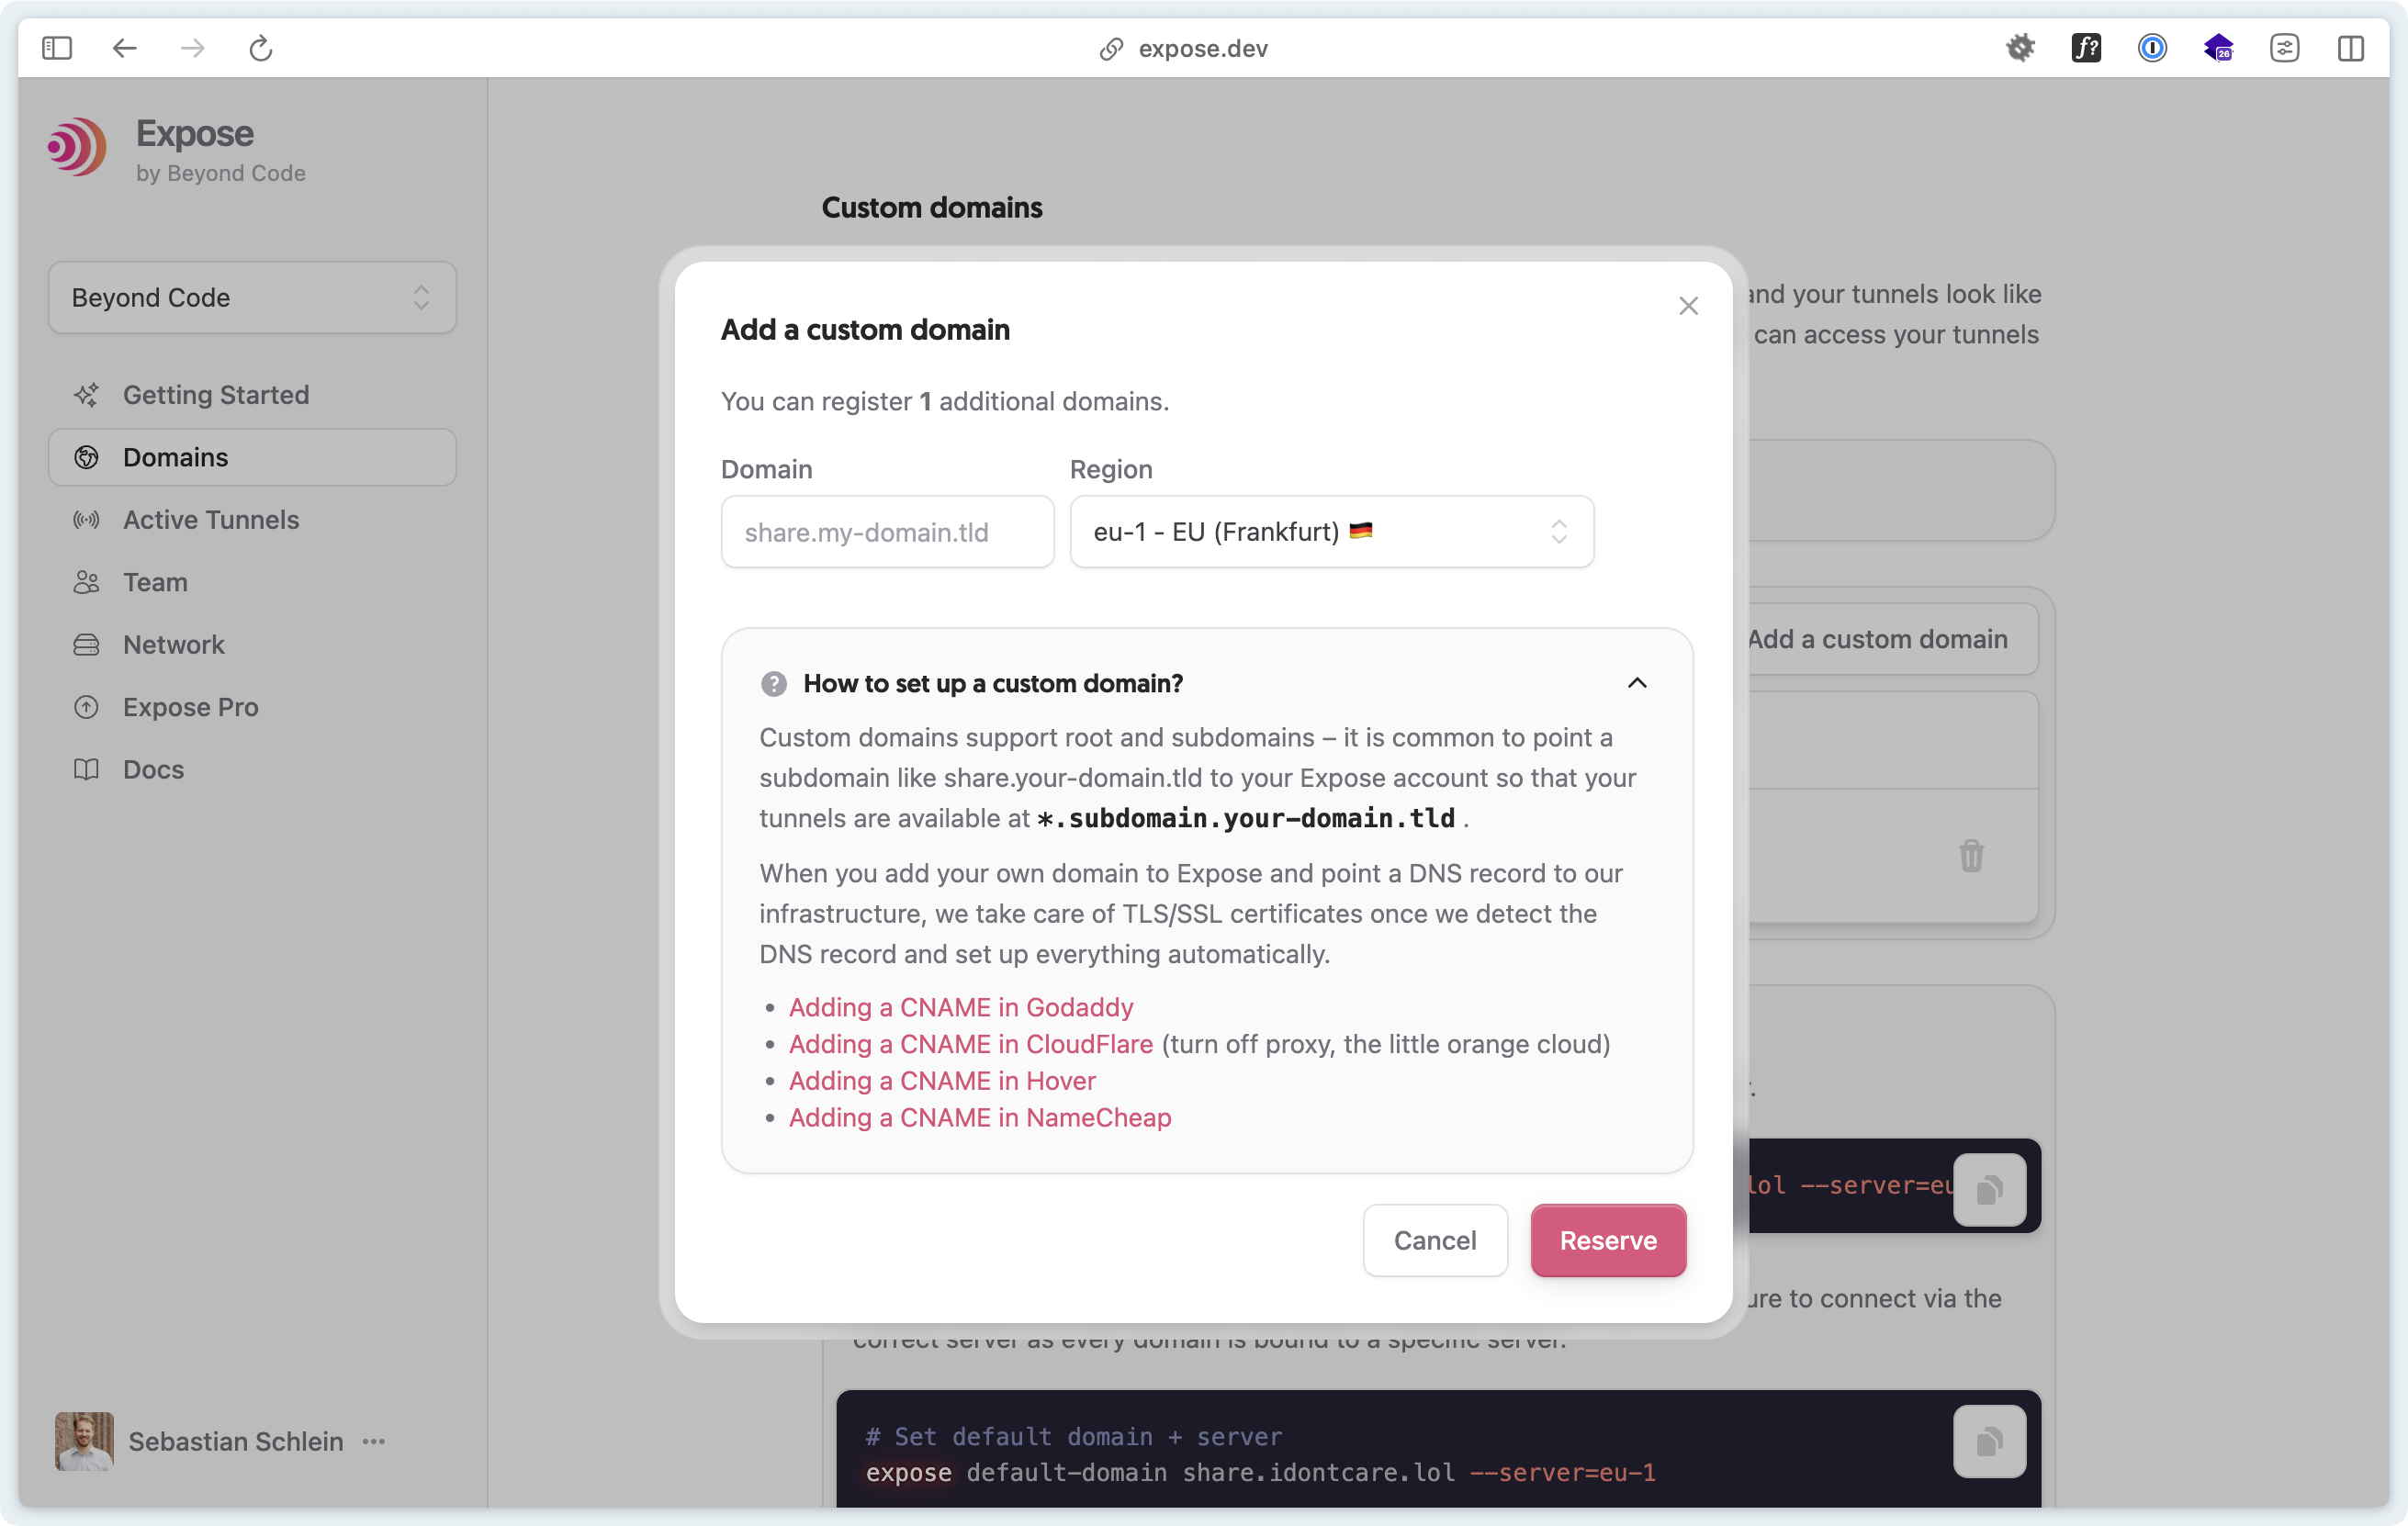Open the Region dropdown set to eu-1 Frankfurt
This screenshot has width=2408, height=1526.
[1332, 532]
